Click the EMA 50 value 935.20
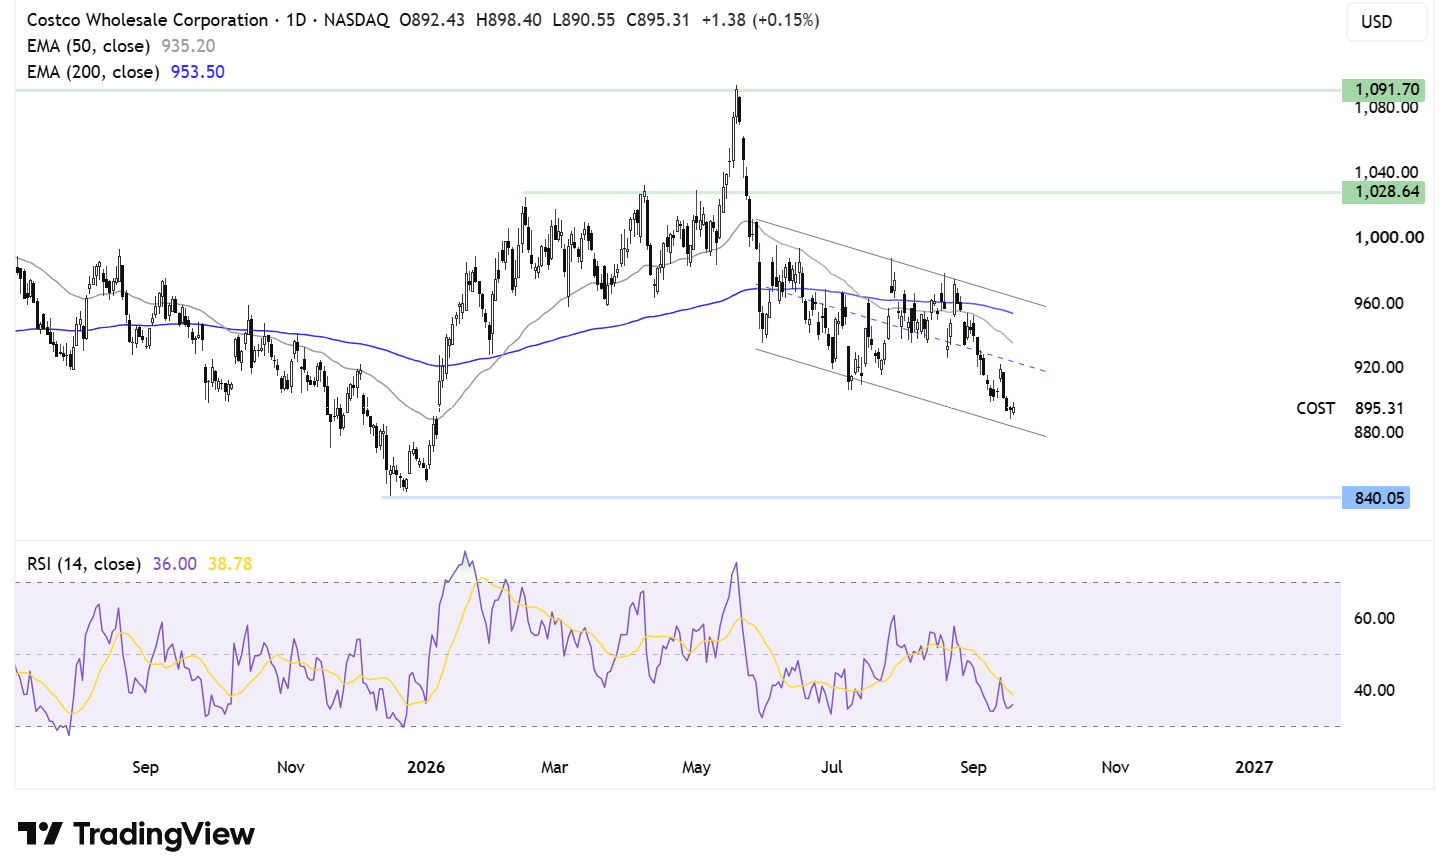The height and width of the screenshot is (862, 1449). click(188, 46)
